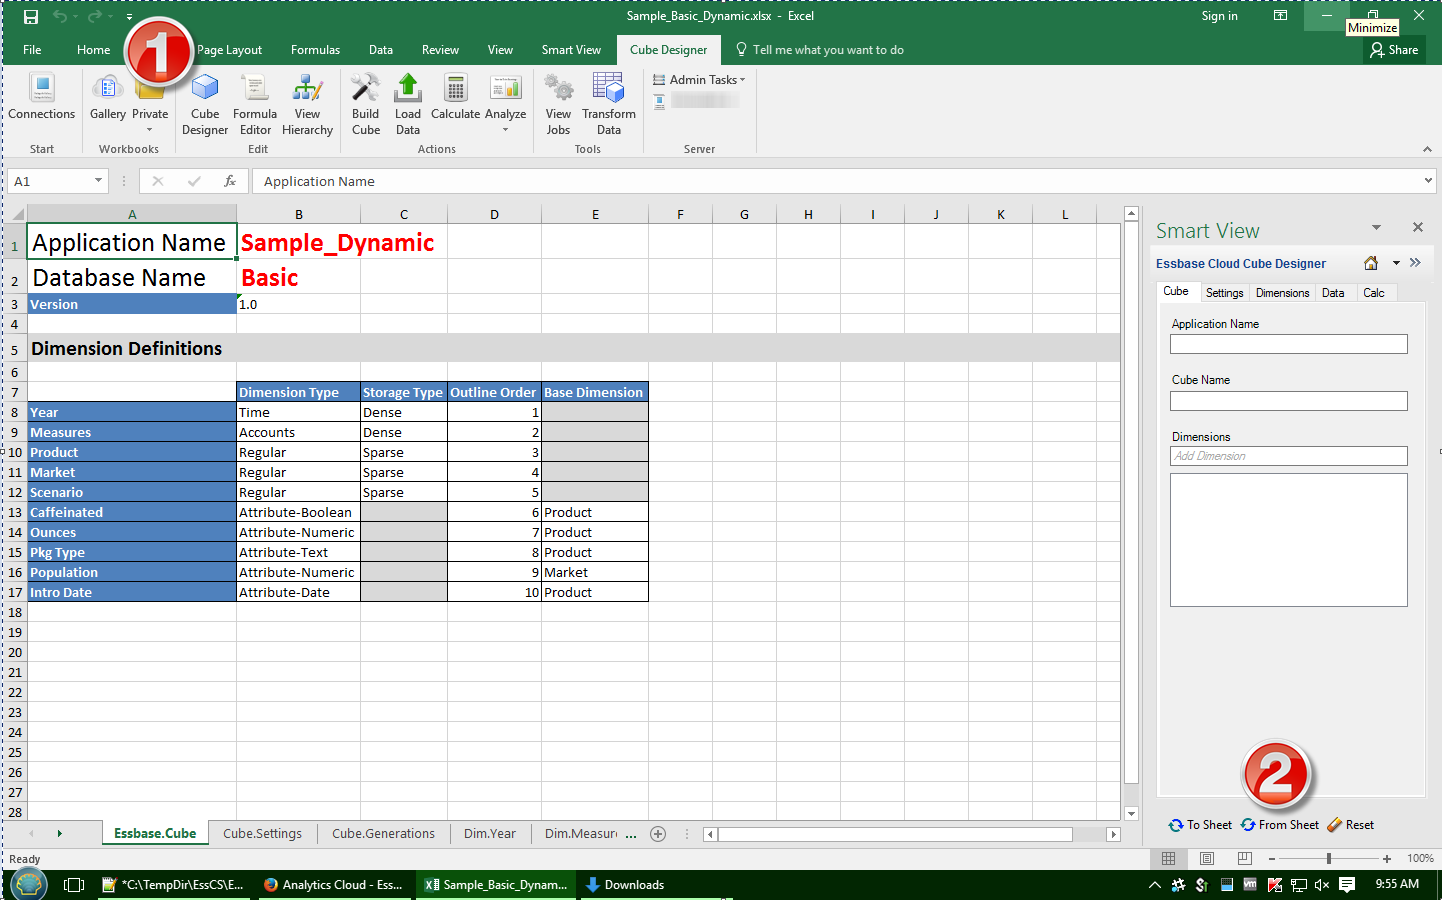The width and height of the screenshot is (1442, 900).
Task: Click the Reset button in the panel
Action: point(1351,825)
